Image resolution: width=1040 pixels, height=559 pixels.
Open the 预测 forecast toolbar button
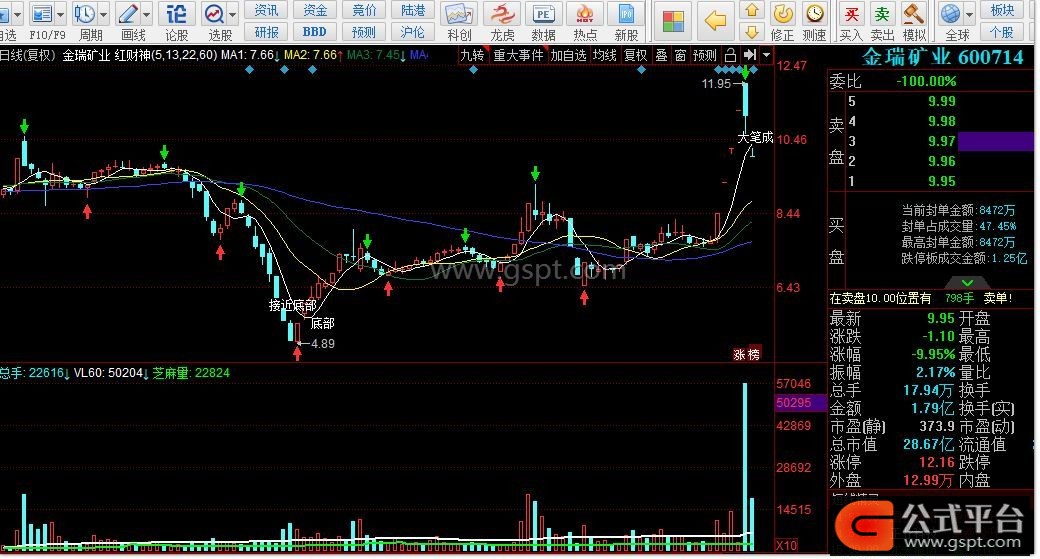click(x=364, y=32)
